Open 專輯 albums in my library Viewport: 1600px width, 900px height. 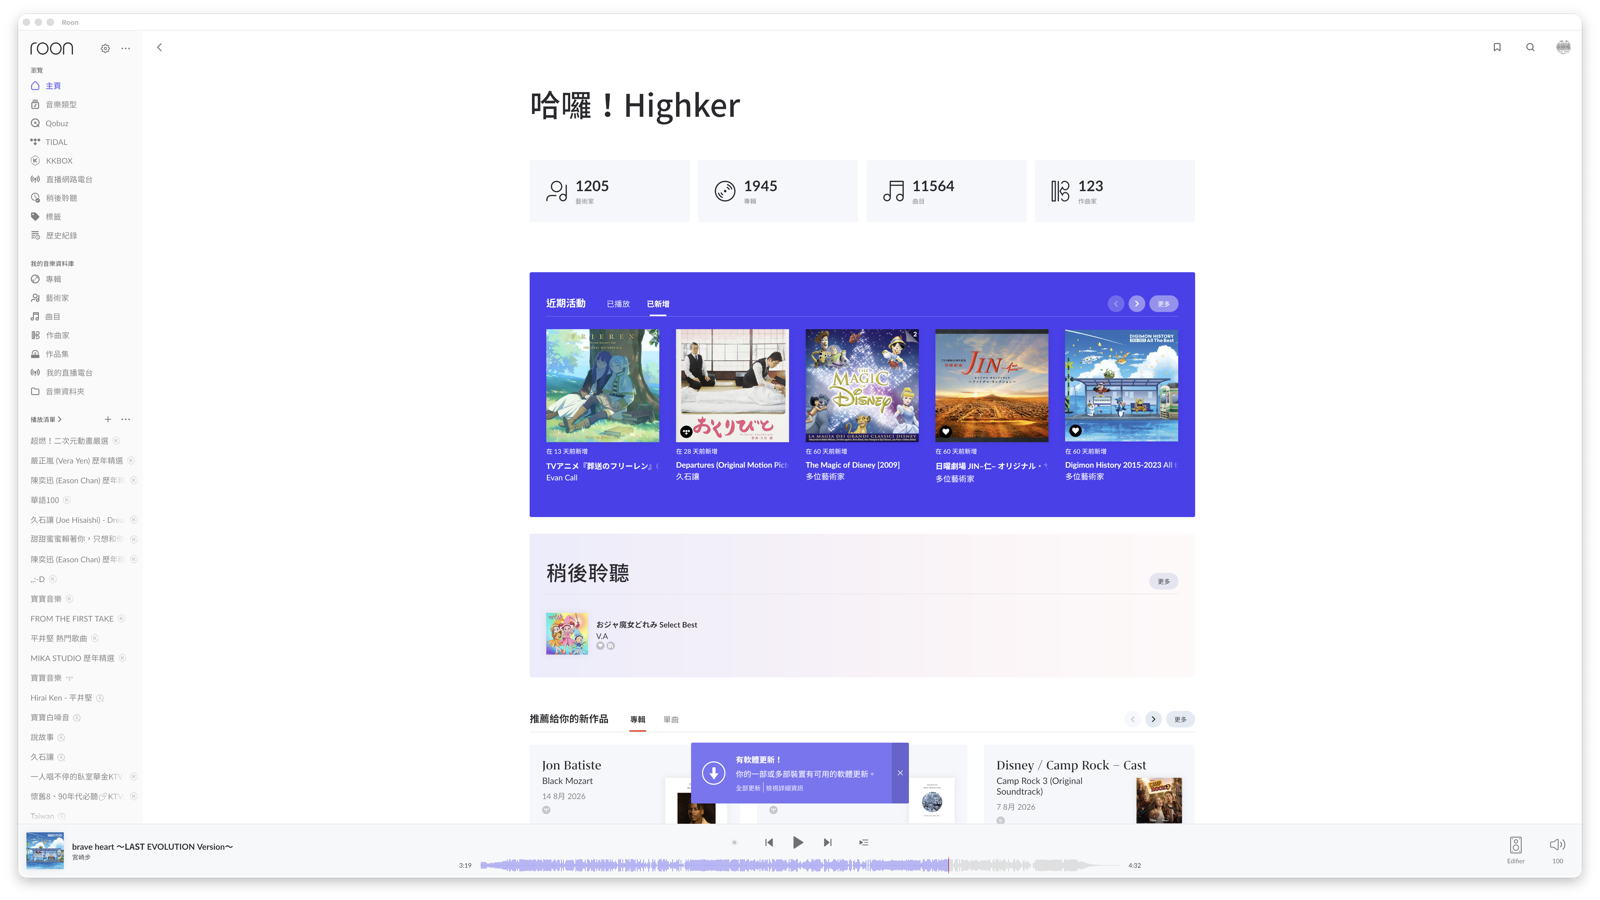coord(53,279)
